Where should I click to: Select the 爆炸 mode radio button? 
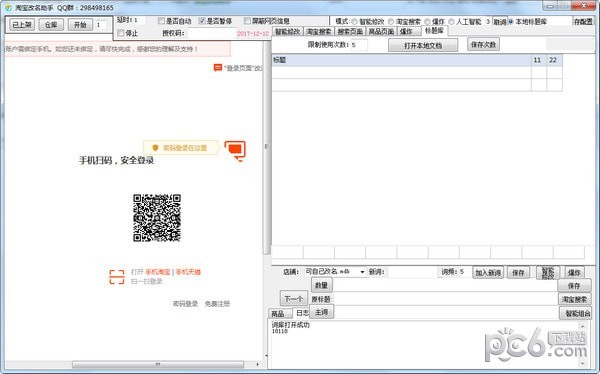pyautogui.click(x=427, y=22)
